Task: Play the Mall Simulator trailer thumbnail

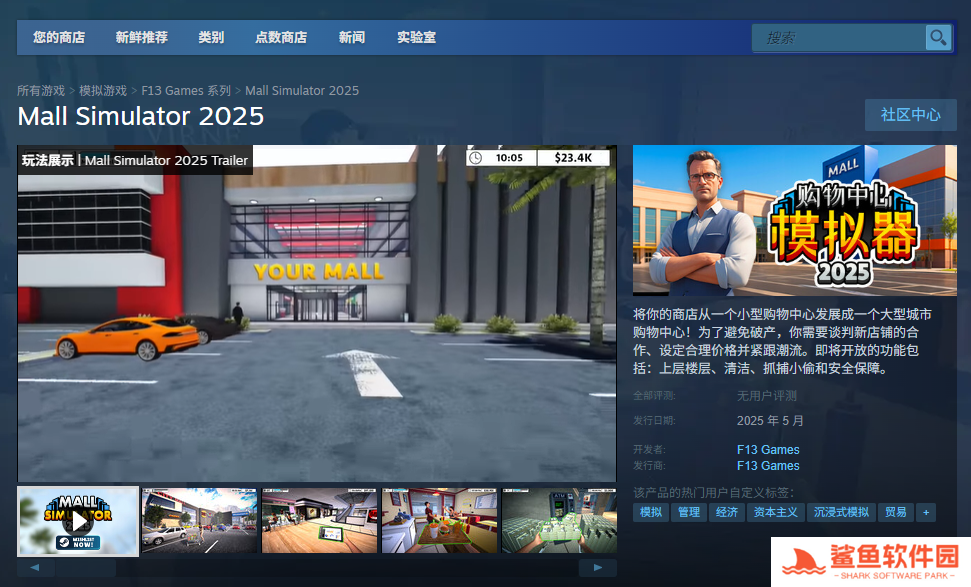Action: (78, 520)
